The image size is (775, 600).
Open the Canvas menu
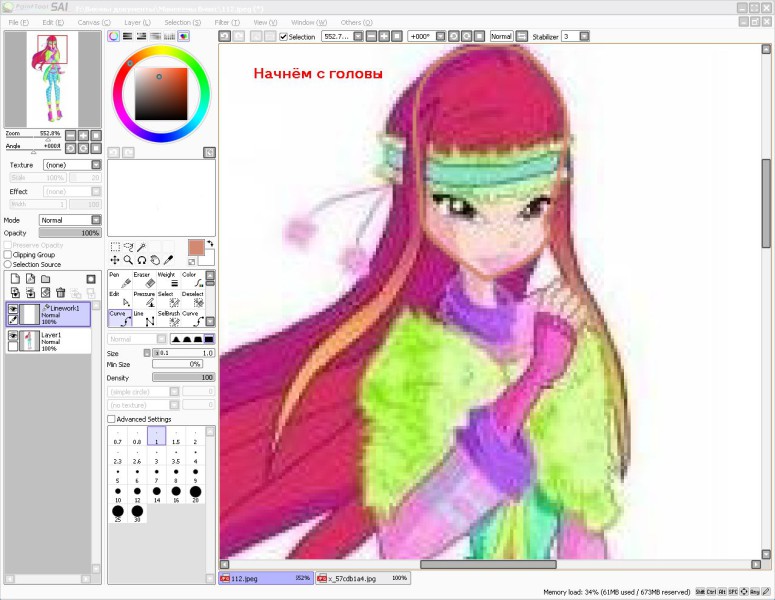(94, 22)
